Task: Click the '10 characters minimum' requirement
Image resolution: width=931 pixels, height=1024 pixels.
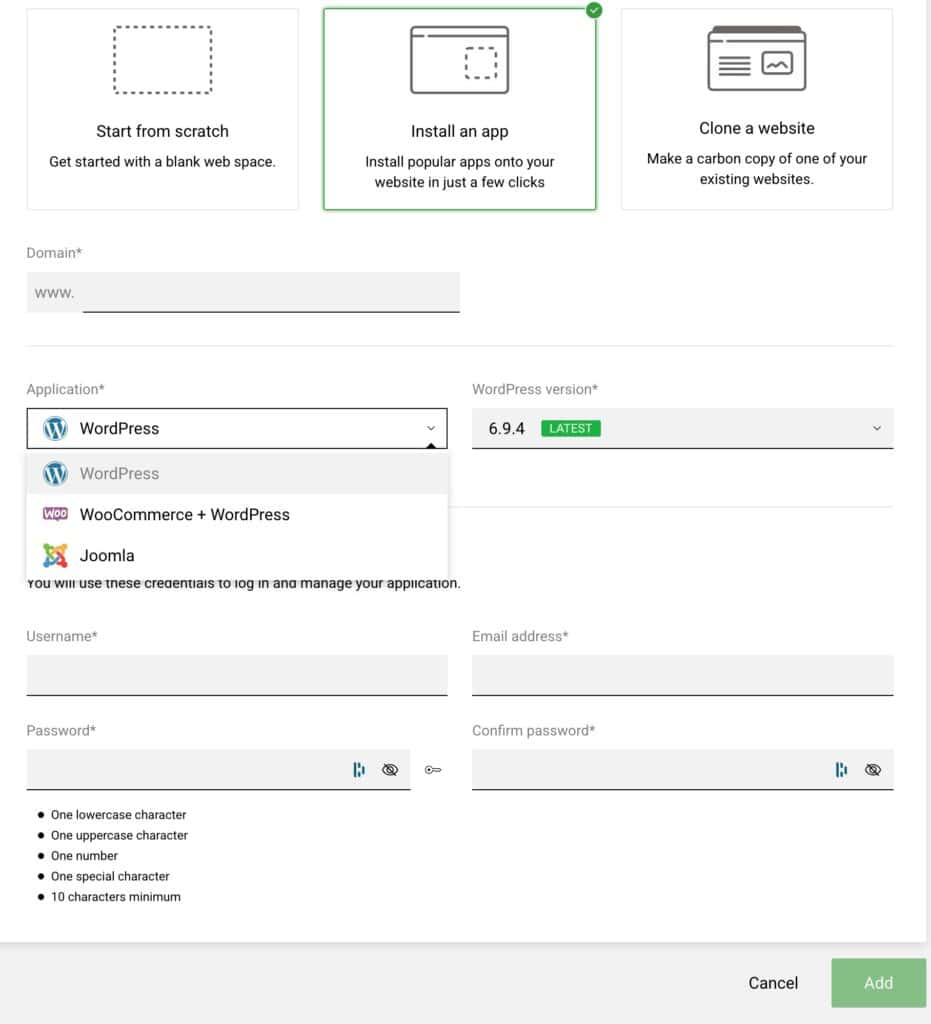Action: 116,897
